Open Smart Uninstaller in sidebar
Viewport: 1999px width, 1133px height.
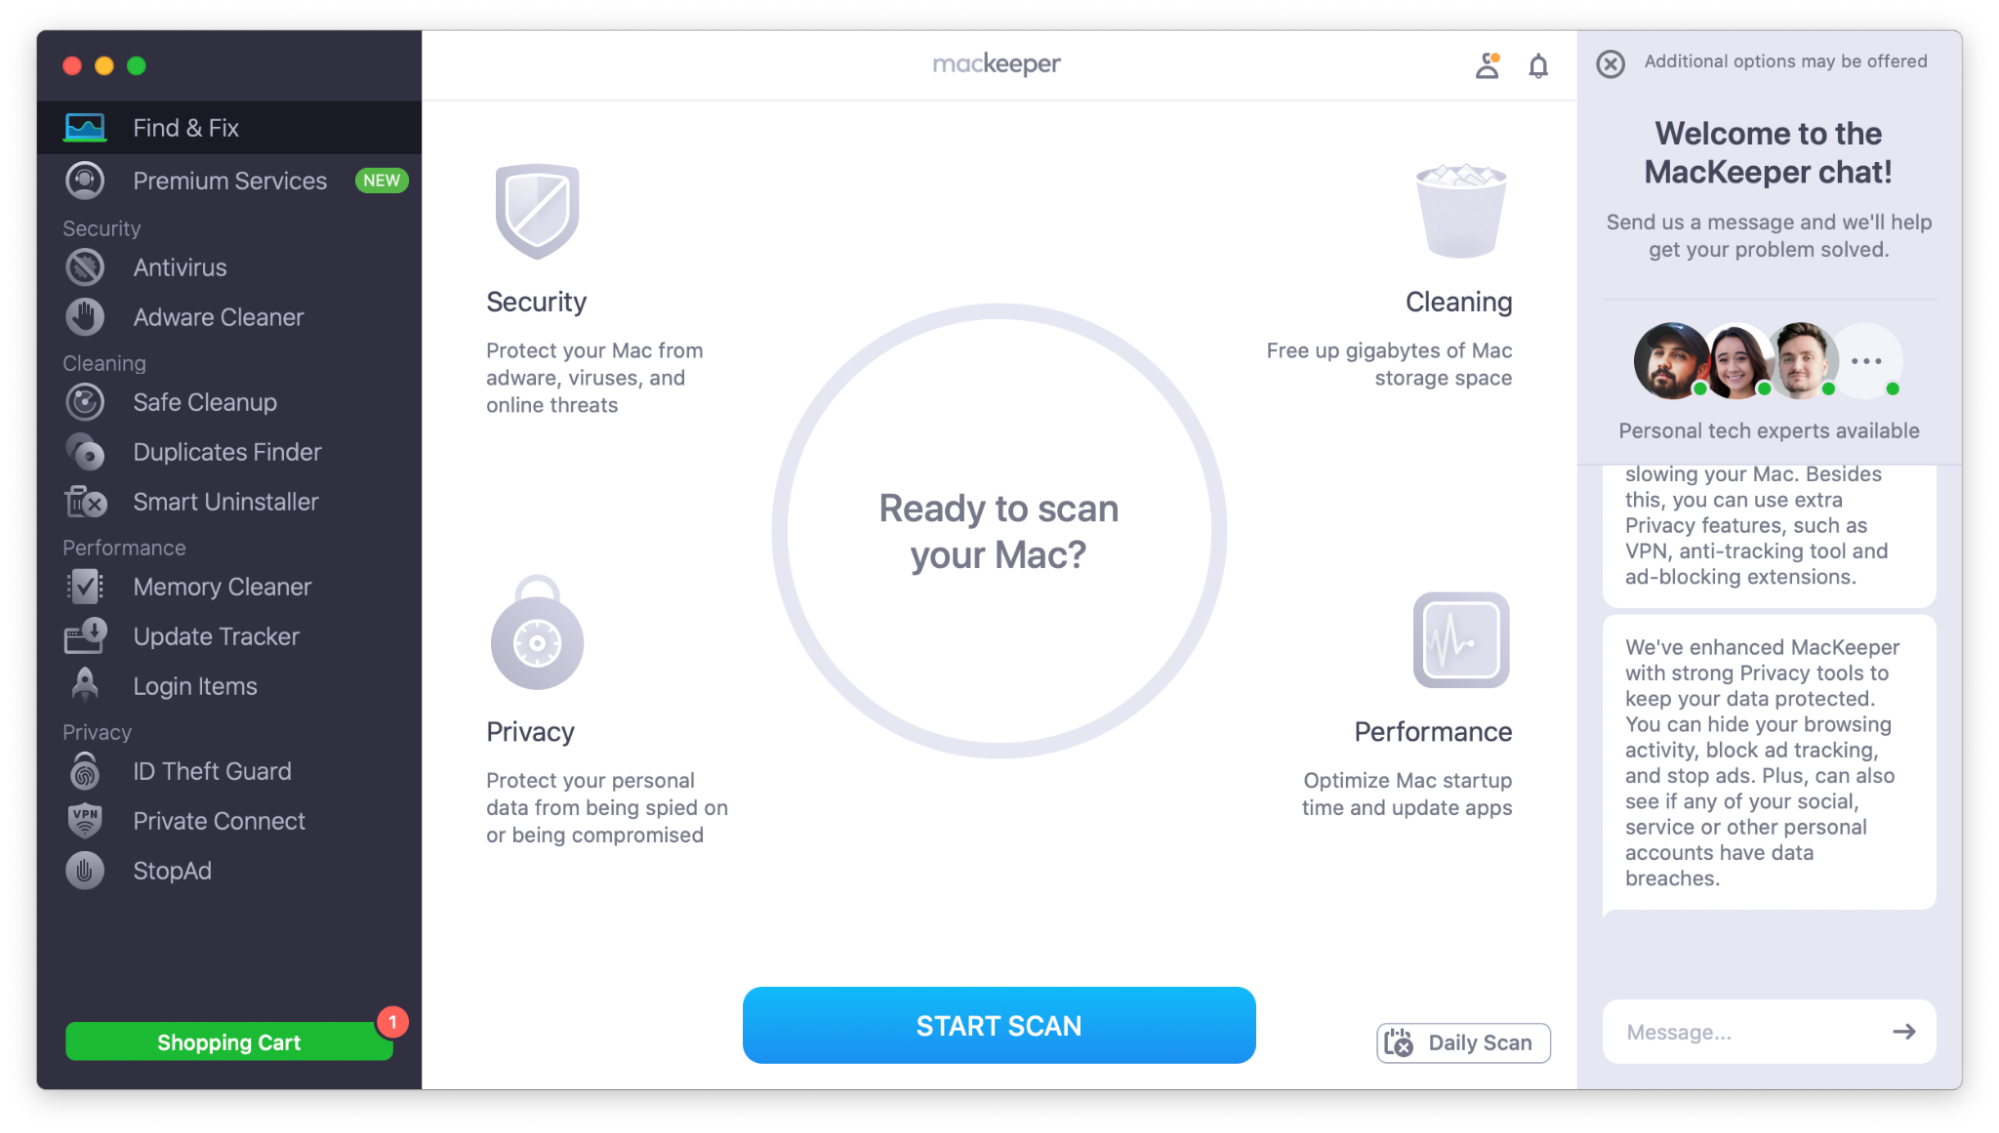pos(229,502)
